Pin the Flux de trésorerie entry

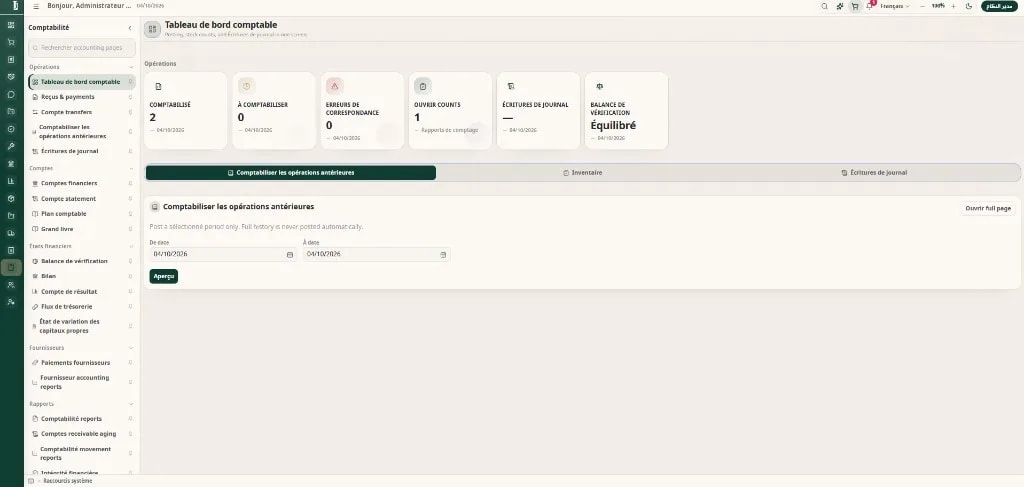pyautogui.click(x=131, y=307)
